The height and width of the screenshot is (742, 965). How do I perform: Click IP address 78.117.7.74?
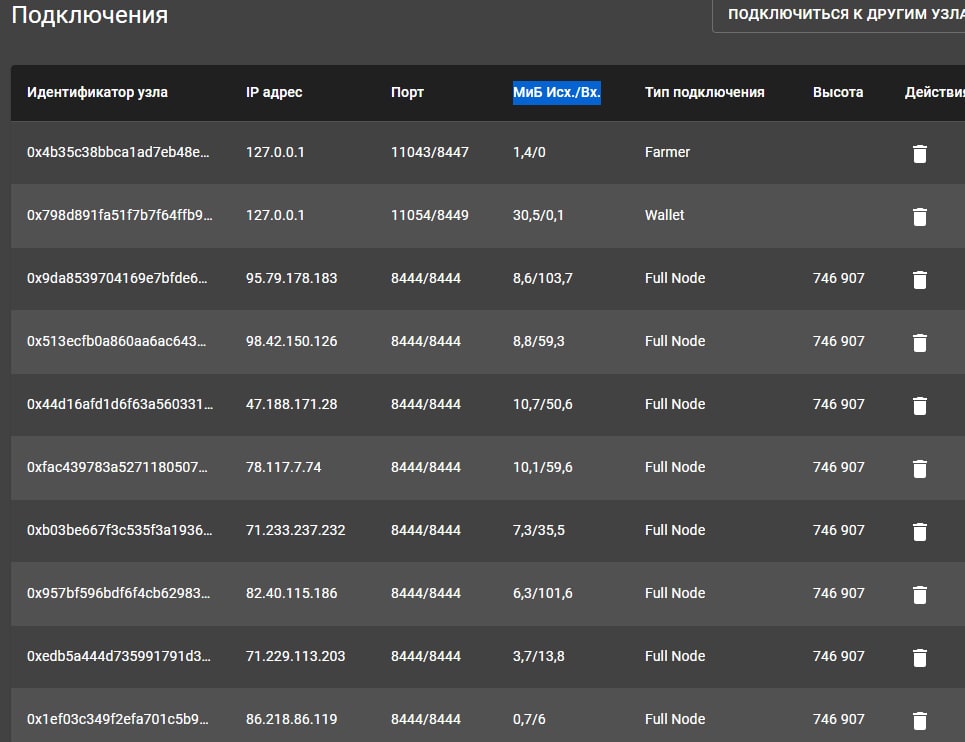(x=284, y=467)
